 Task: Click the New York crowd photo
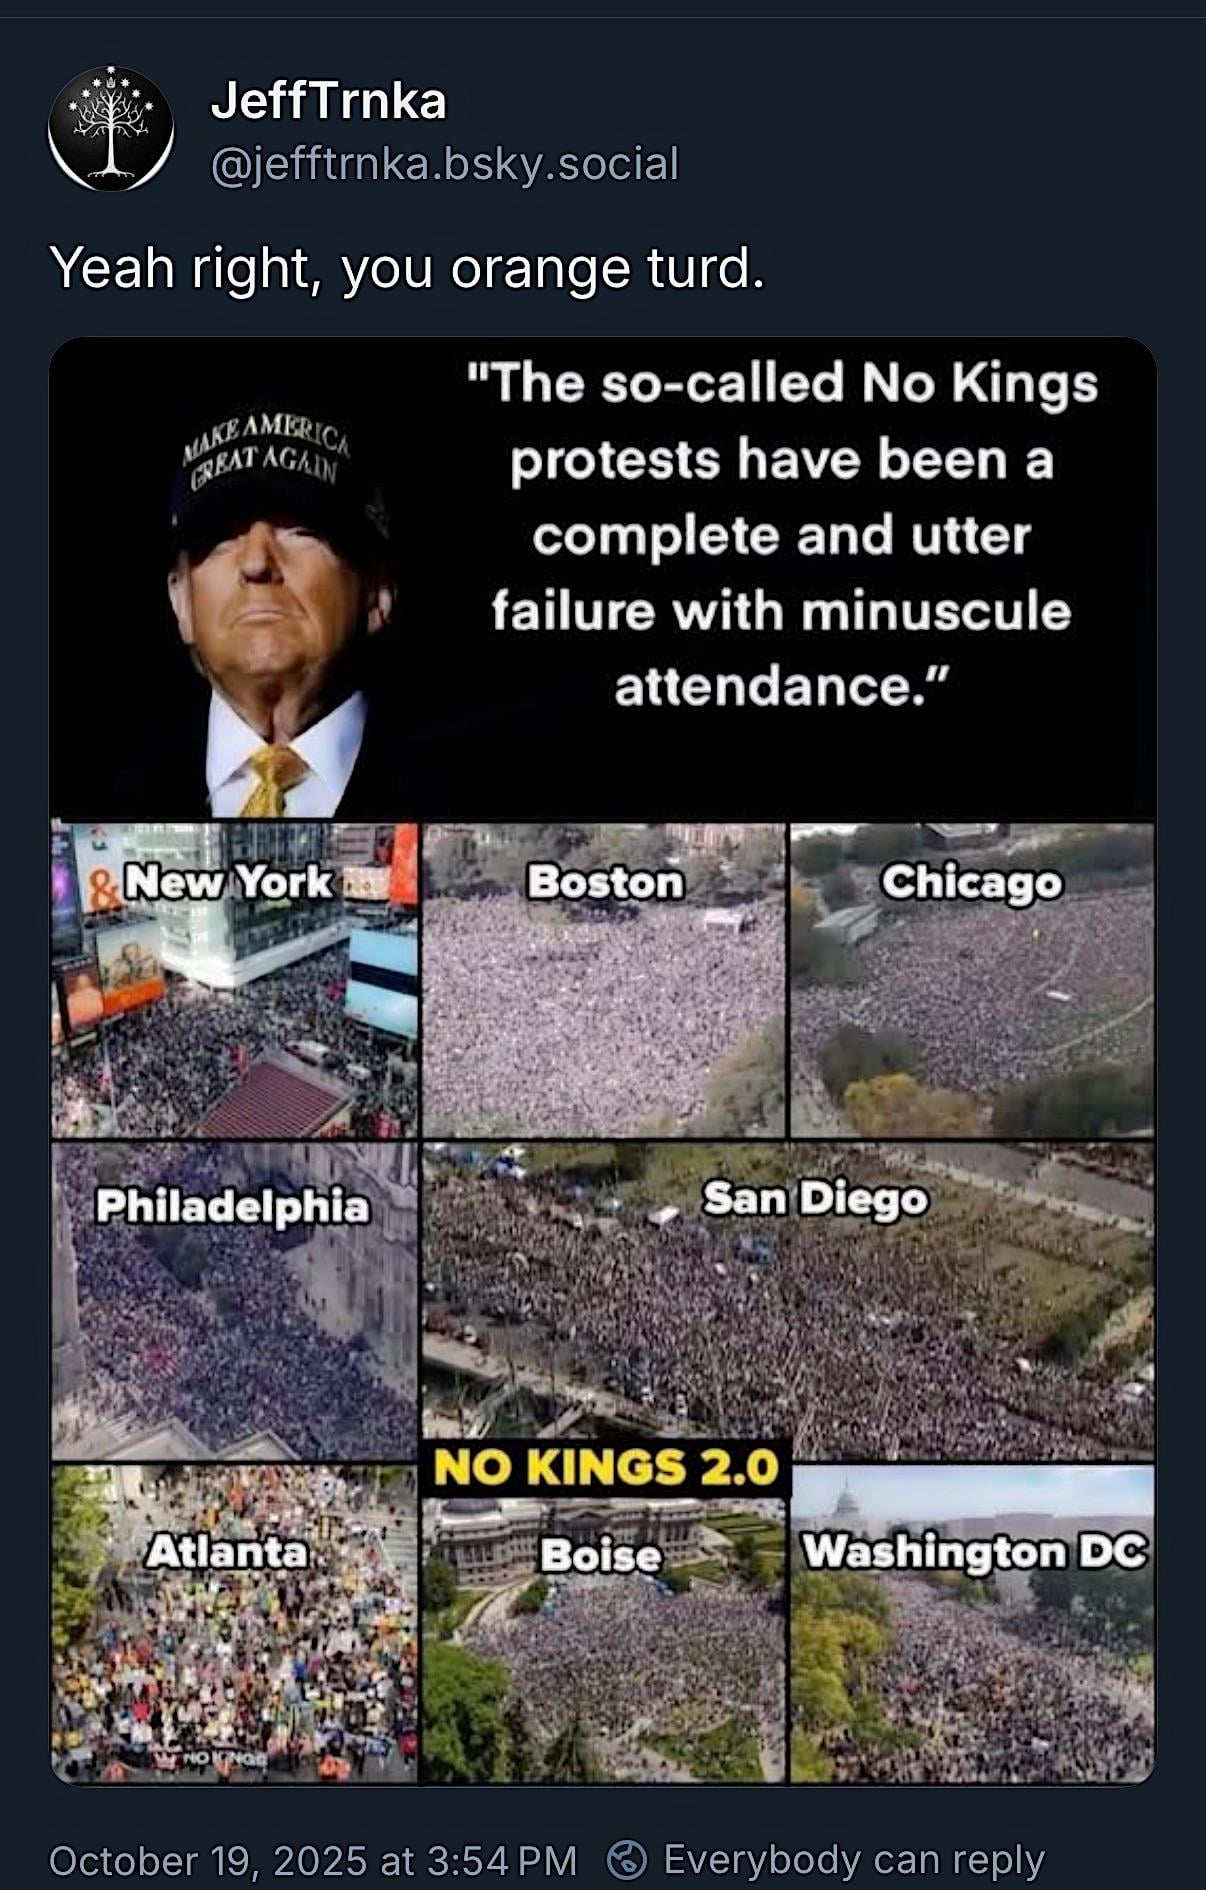(x=235, y=980)
